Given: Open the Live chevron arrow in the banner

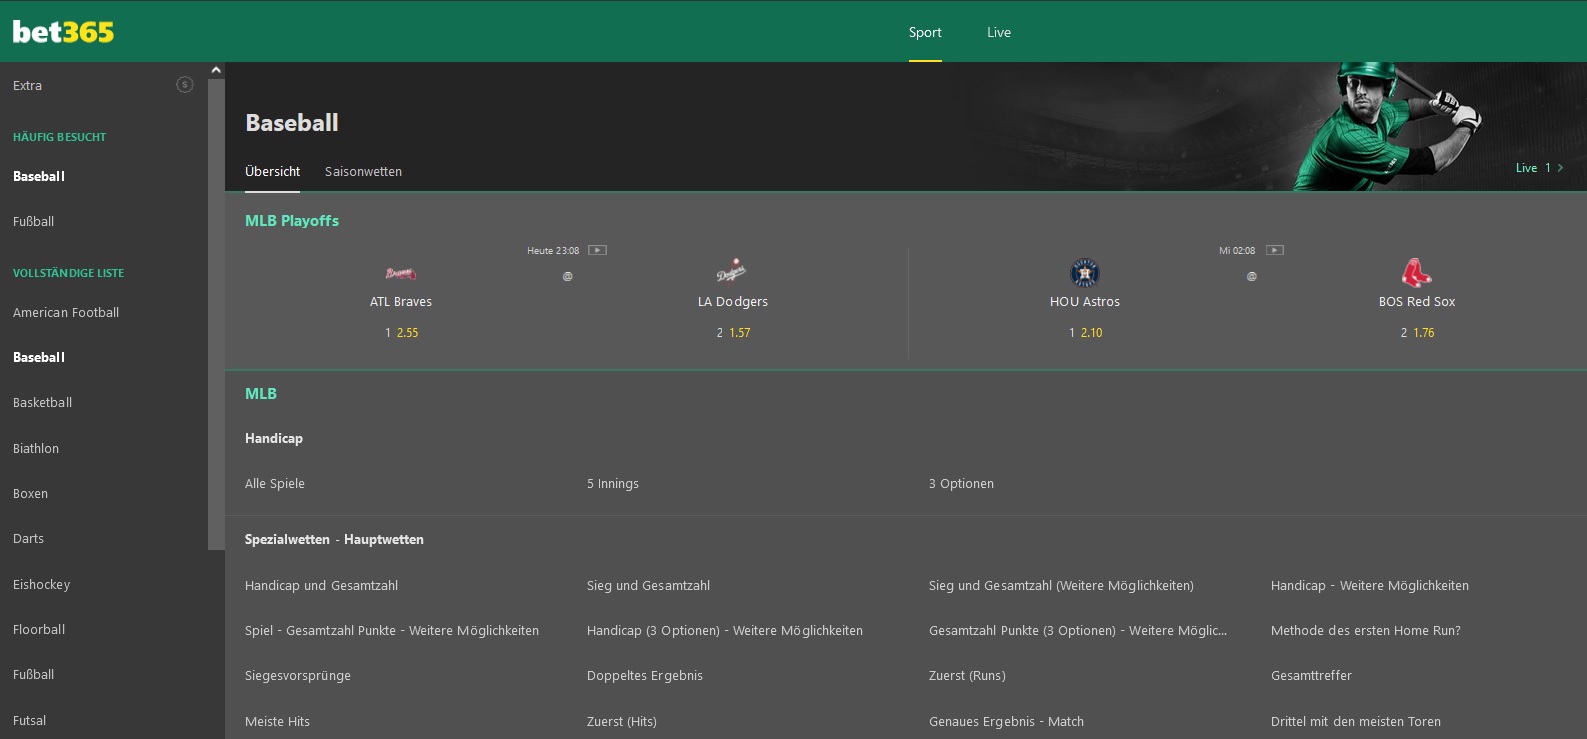Looking at the screenshot, I should pos(1560,168).
